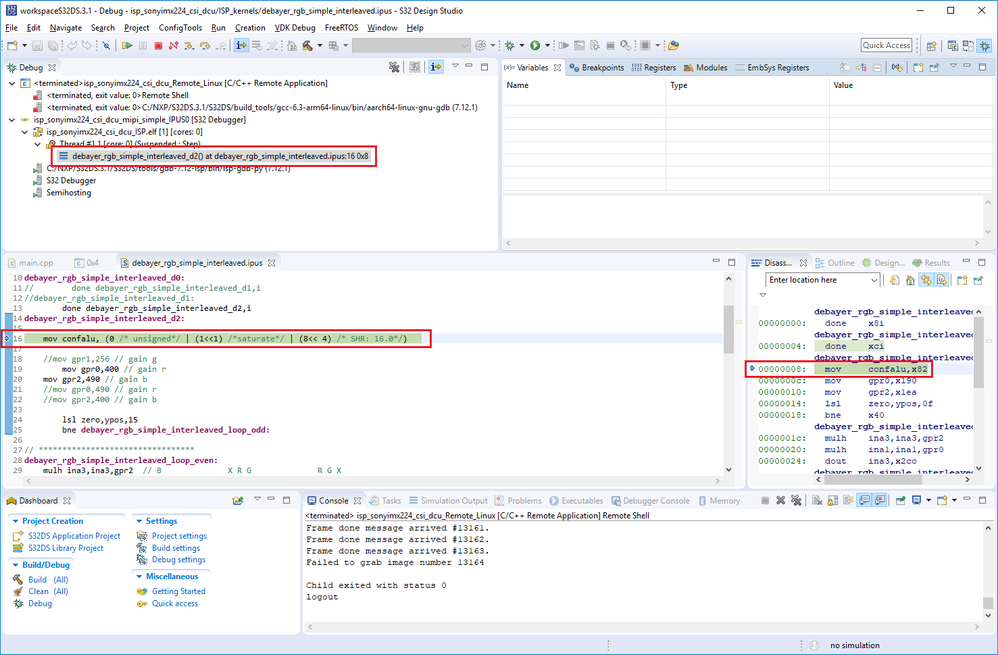
Task: Switch to the Modules tab
Action: [705, 67]
